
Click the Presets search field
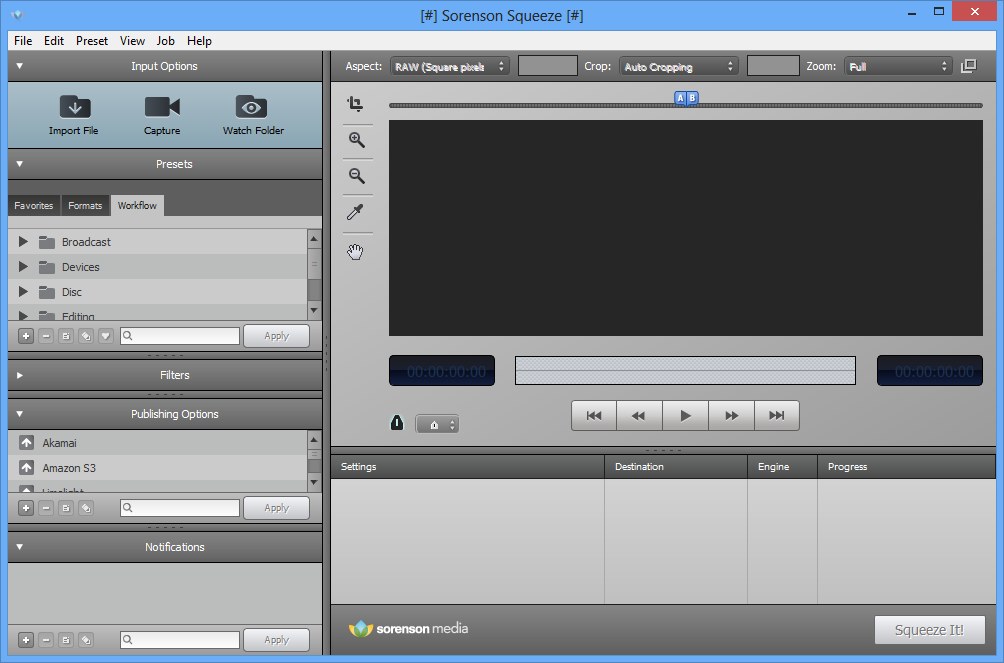[180, 336]
